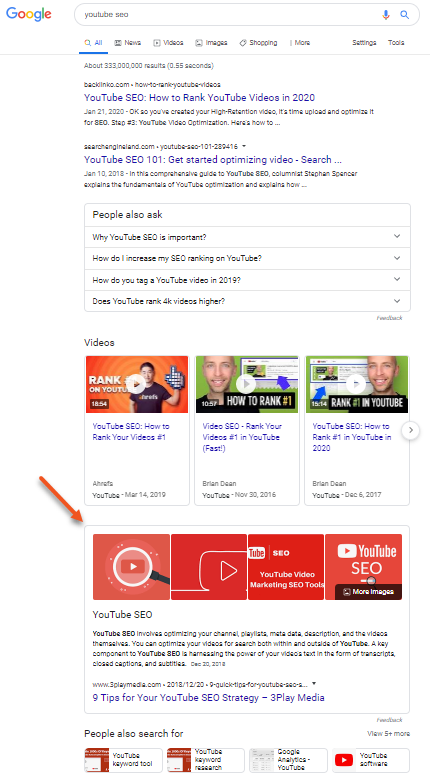The height and width of the screenshot is (780, 430).
Task: Open YouTube SEO: How to Rank Your Videos #1
Action: coord(131,432)
